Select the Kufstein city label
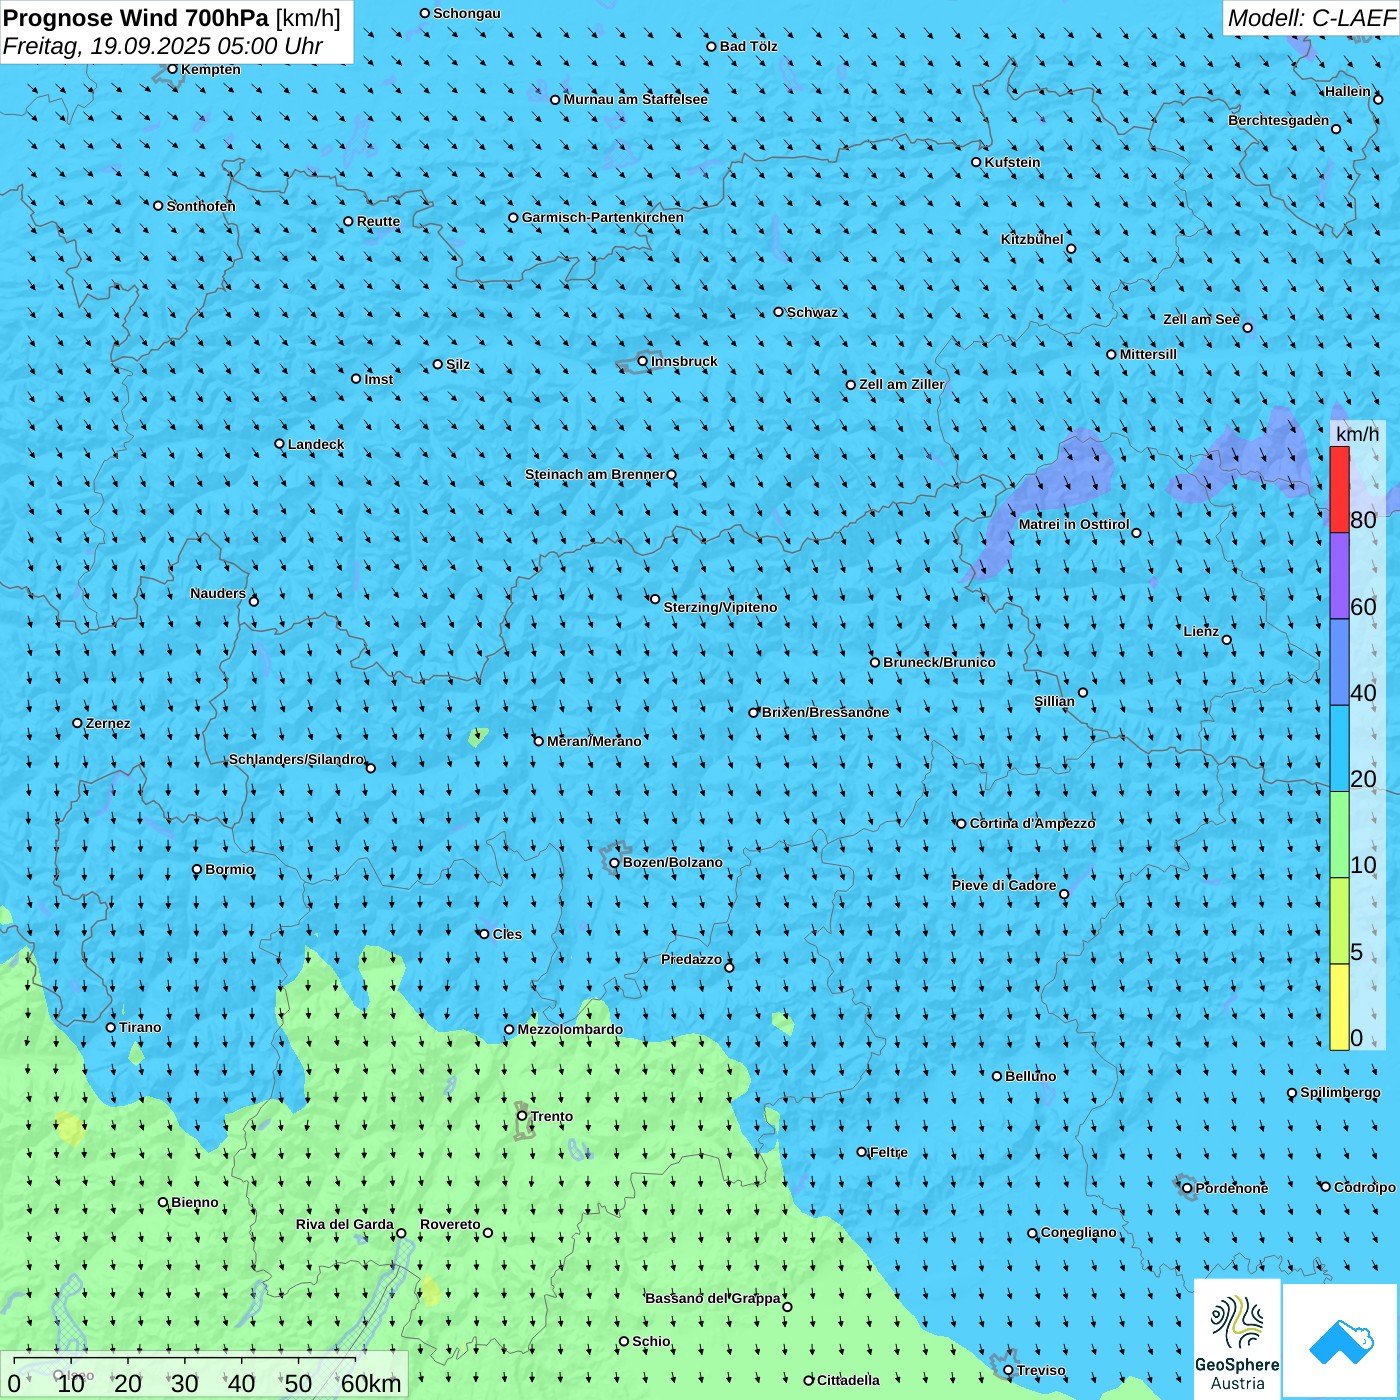This screenshot has height=1400, width=1400. click(x=1012, y=162)
